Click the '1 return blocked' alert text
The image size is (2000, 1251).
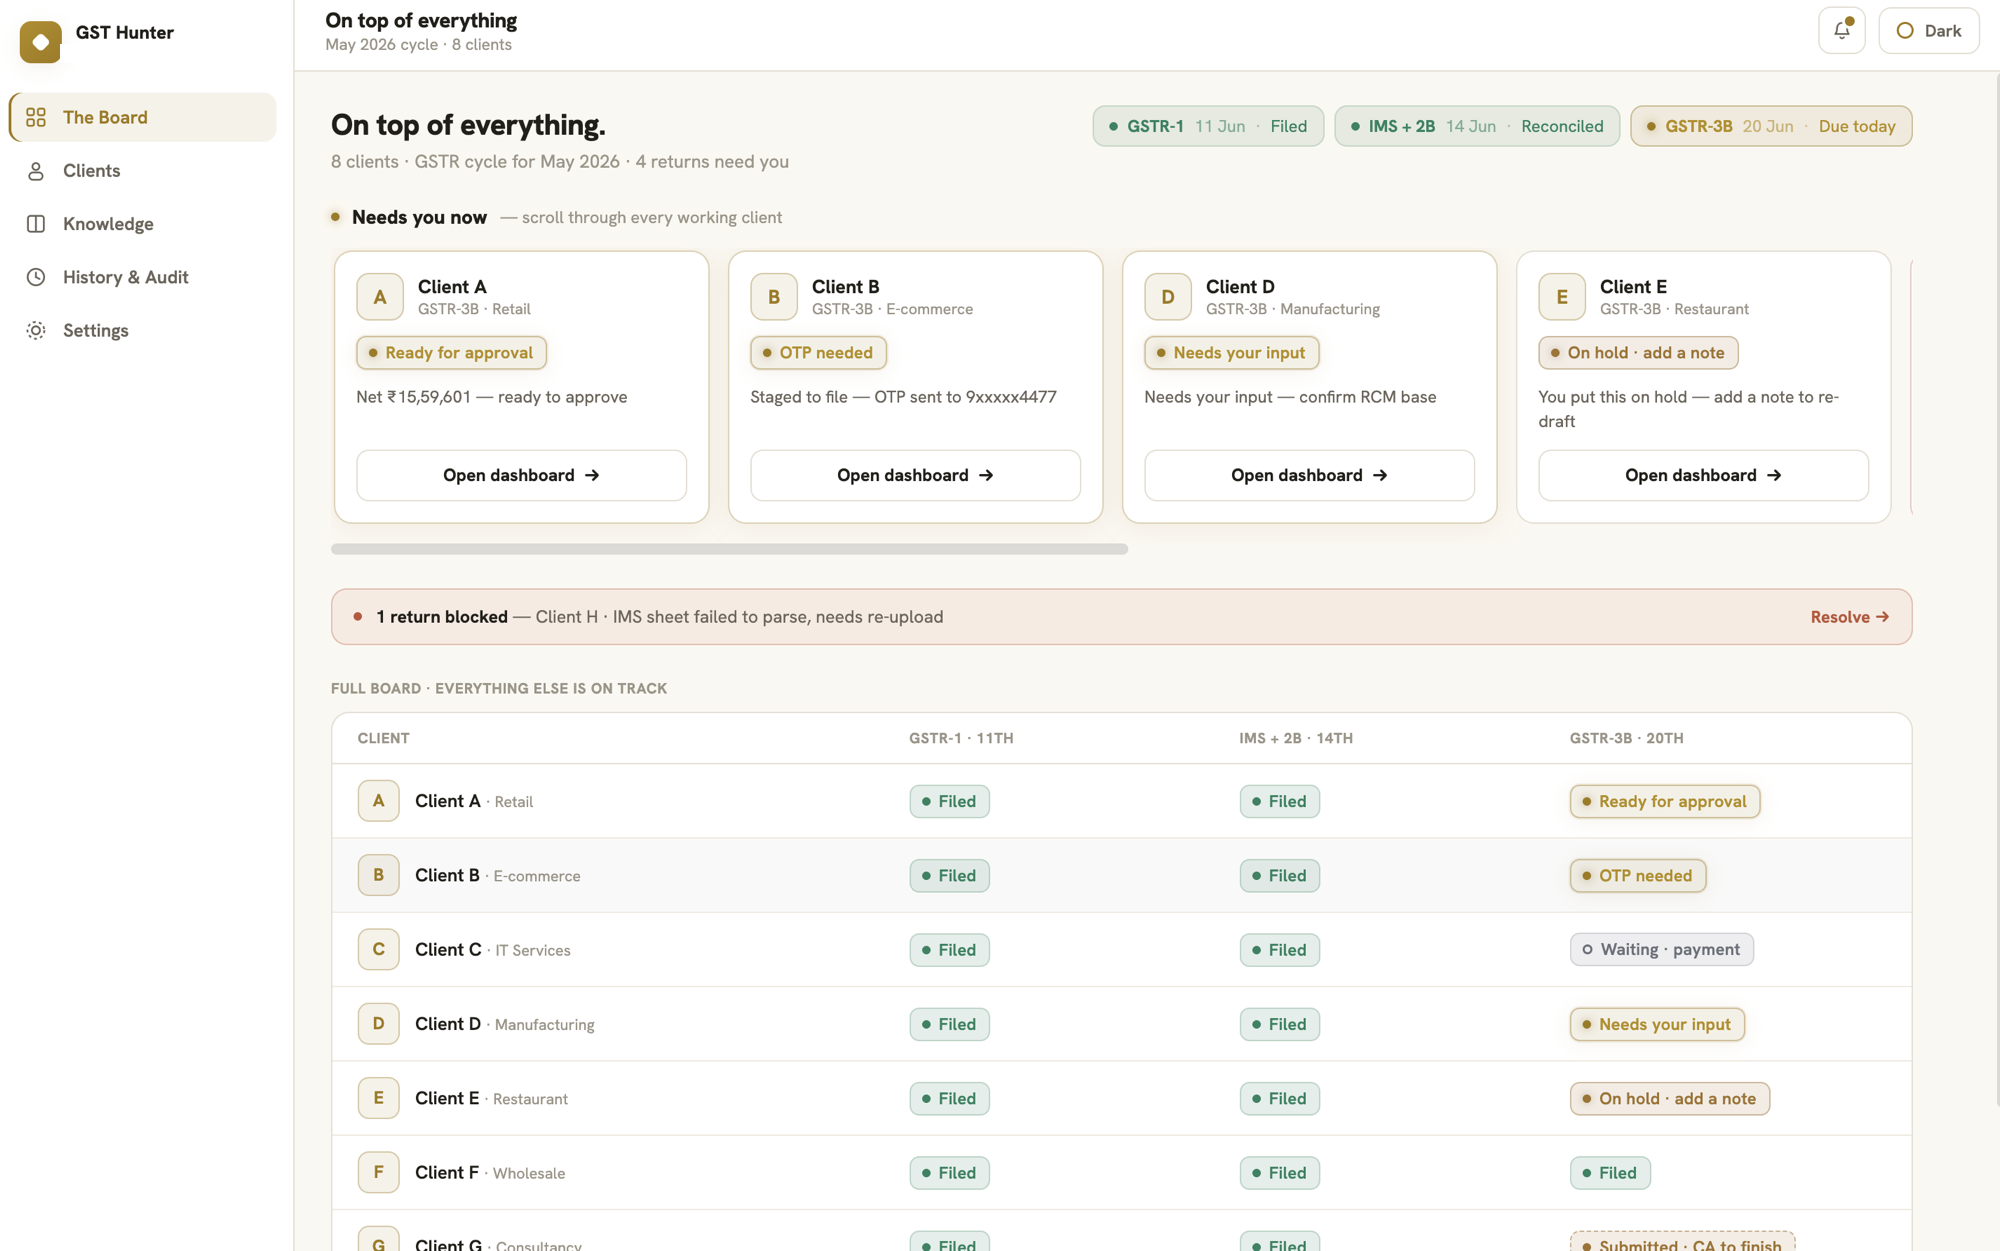point(441,617)
